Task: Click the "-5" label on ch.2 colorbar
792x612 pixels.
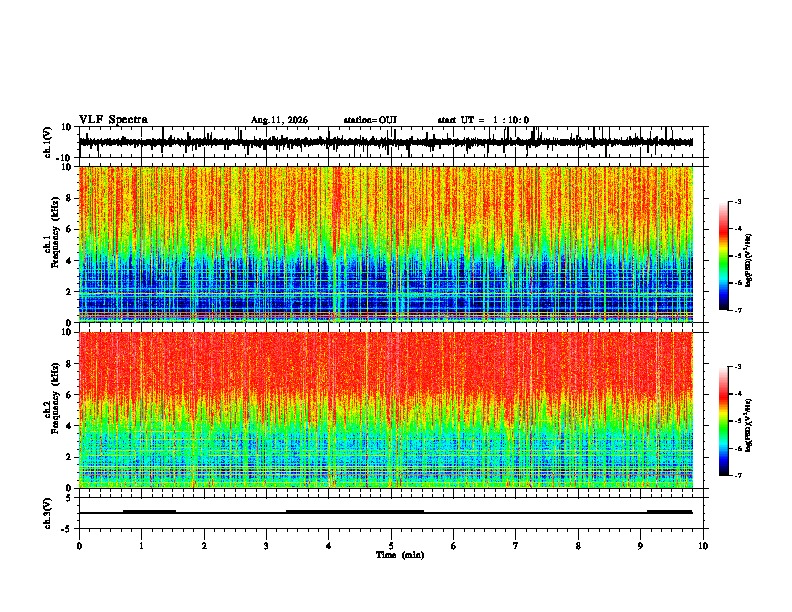Action: coord(737,421)
